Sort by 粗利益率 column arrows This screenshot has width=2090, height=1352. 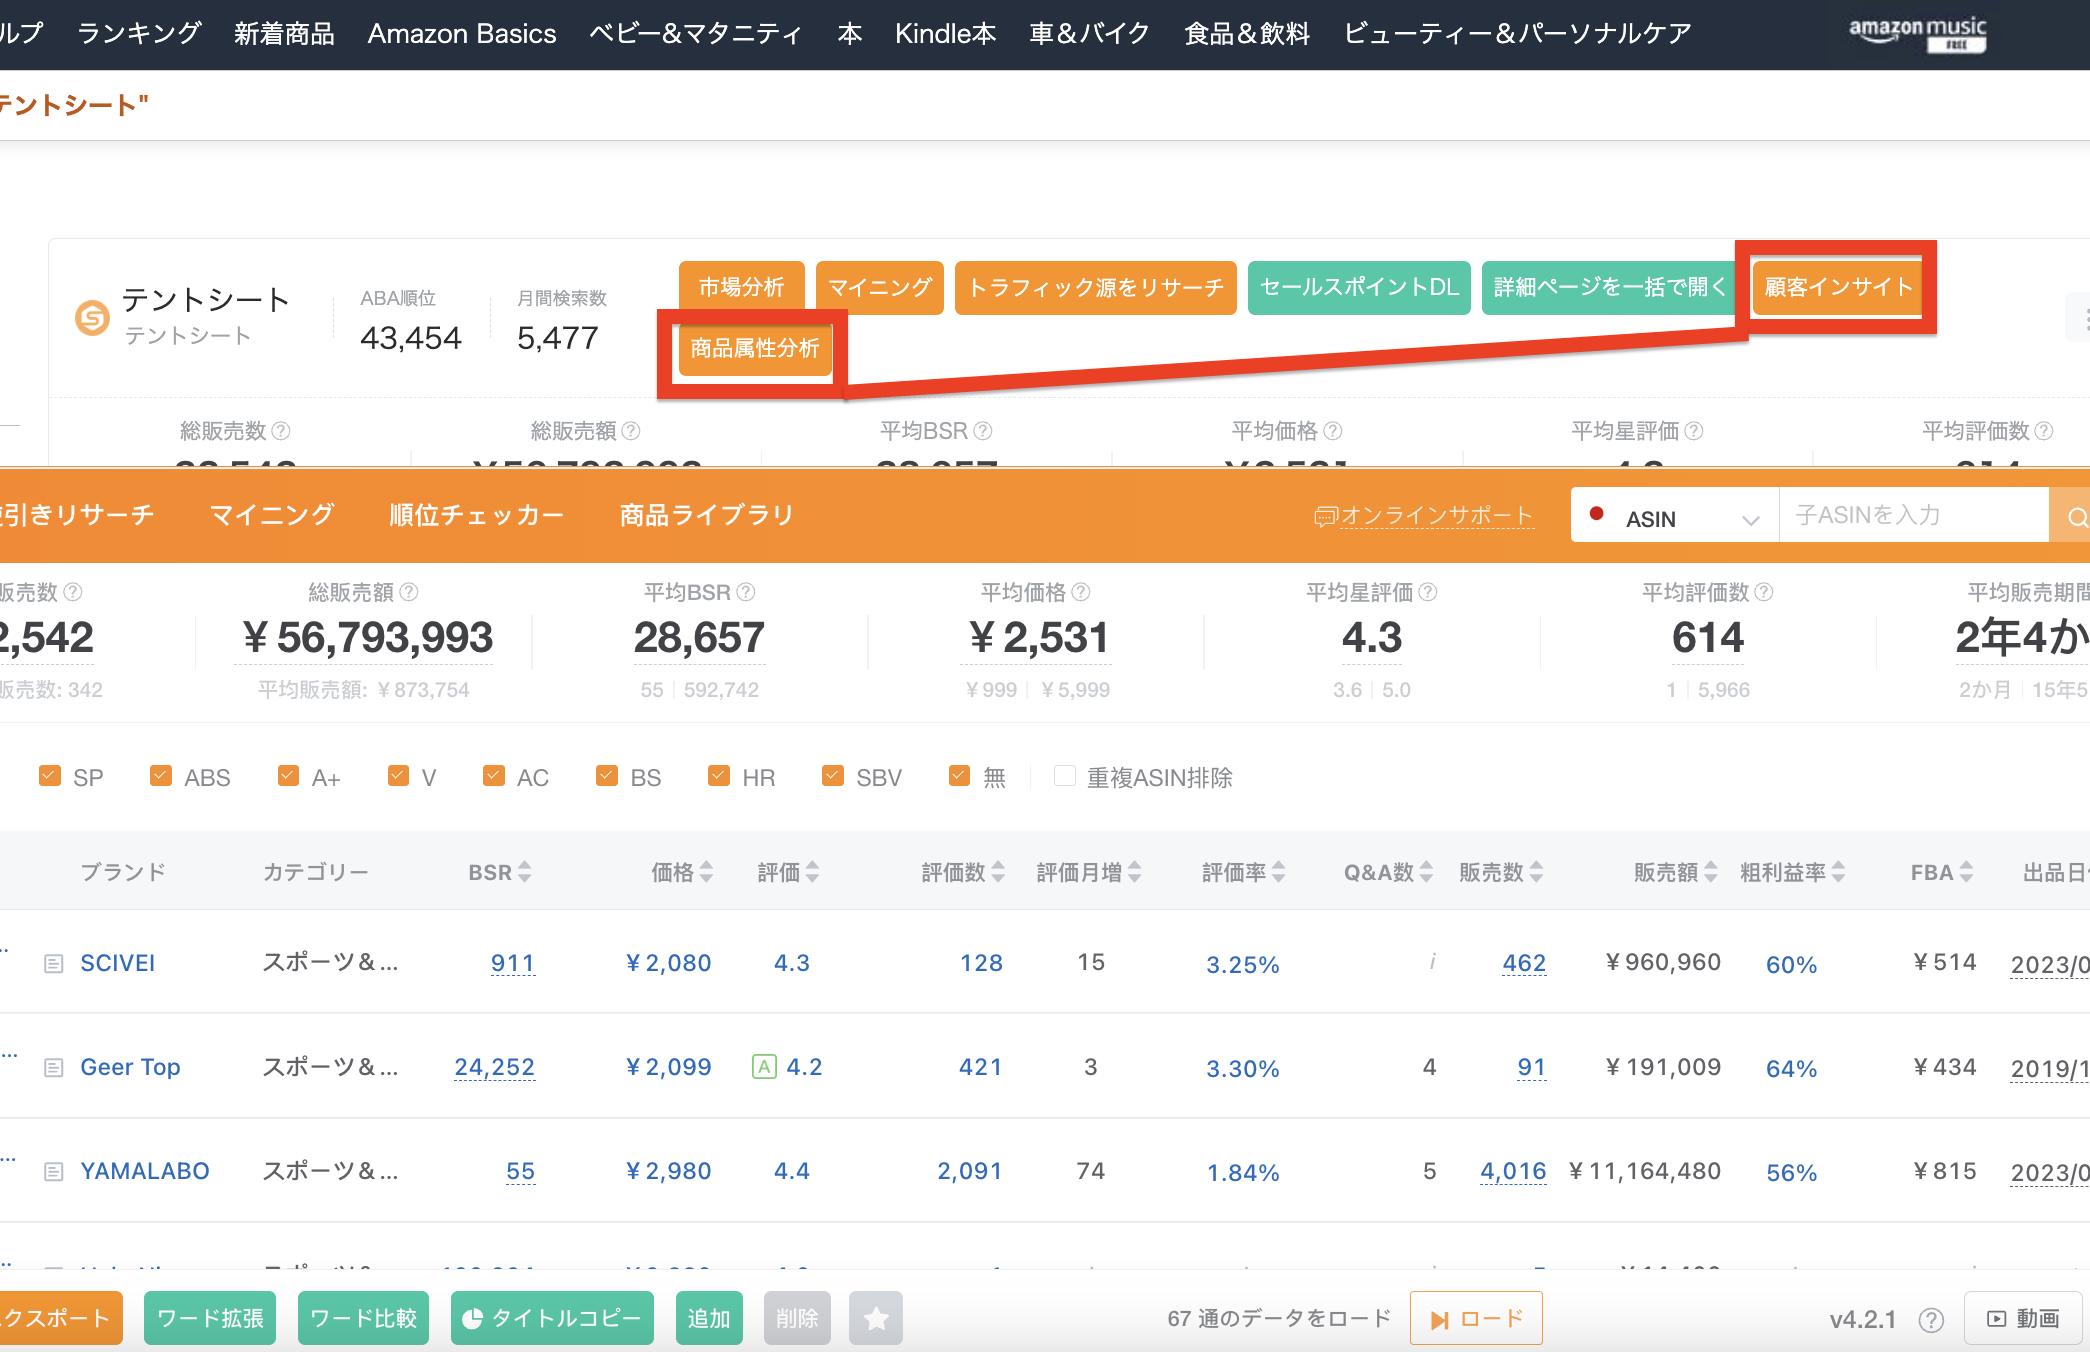(1839, 872)
